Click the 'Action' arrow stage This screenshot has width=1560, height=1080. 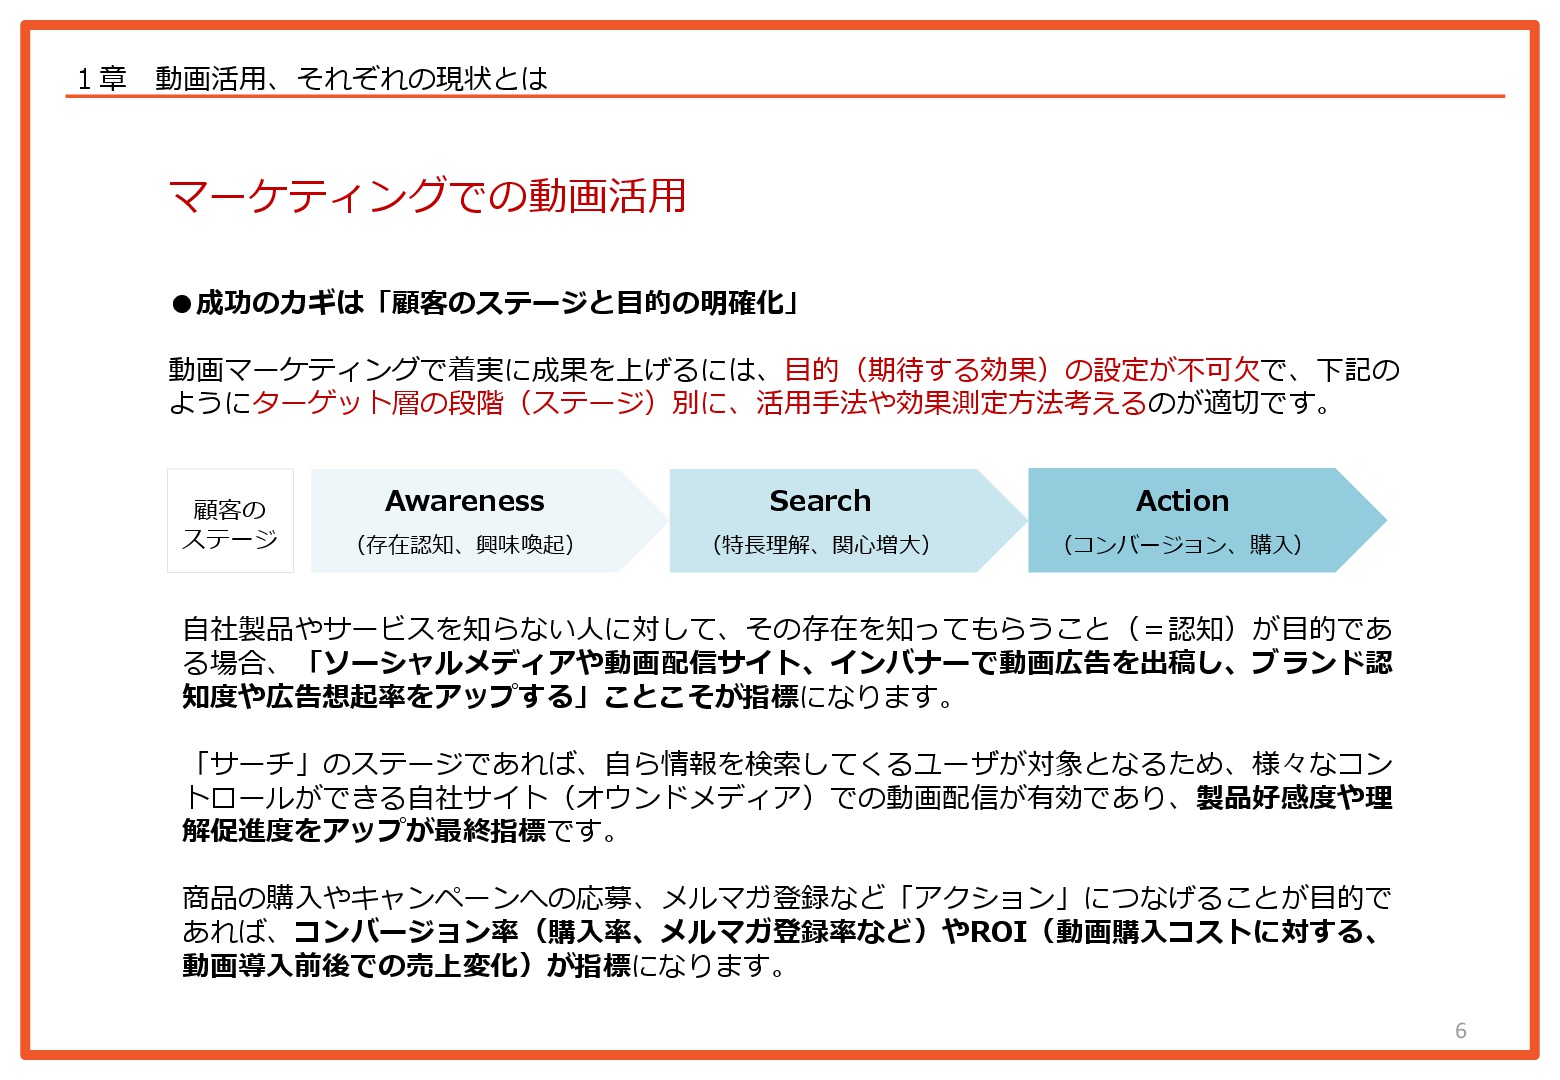[x=1207, y=521]
